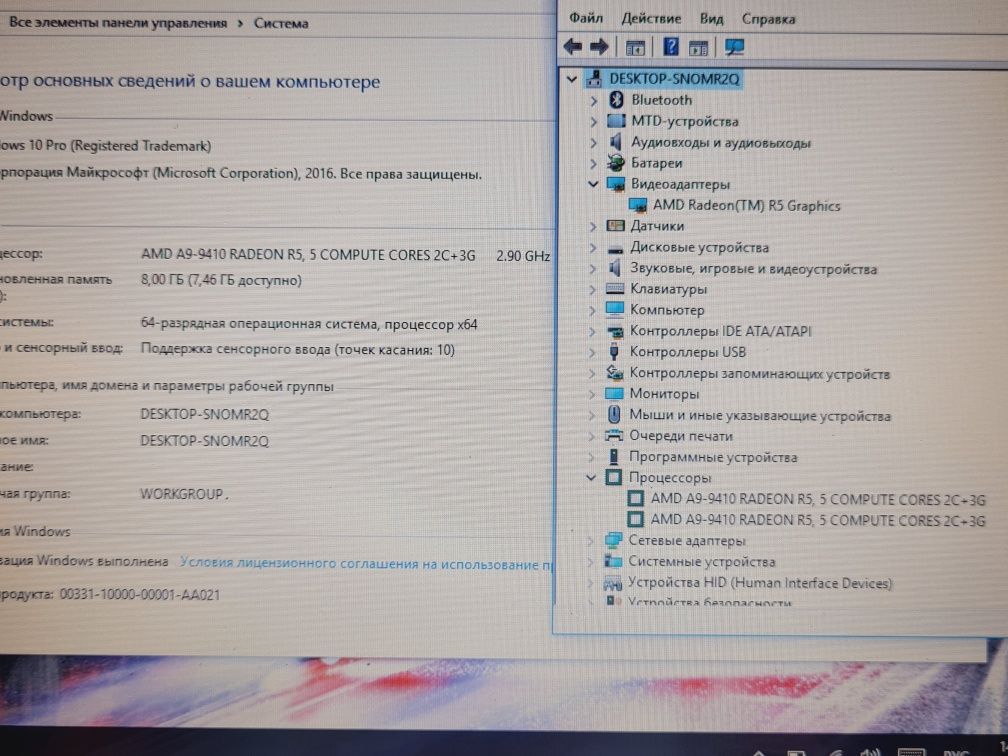The image size is (1008, 756).
Task: Click the 64-разрядная операционная система text
Action: point(309,323)
